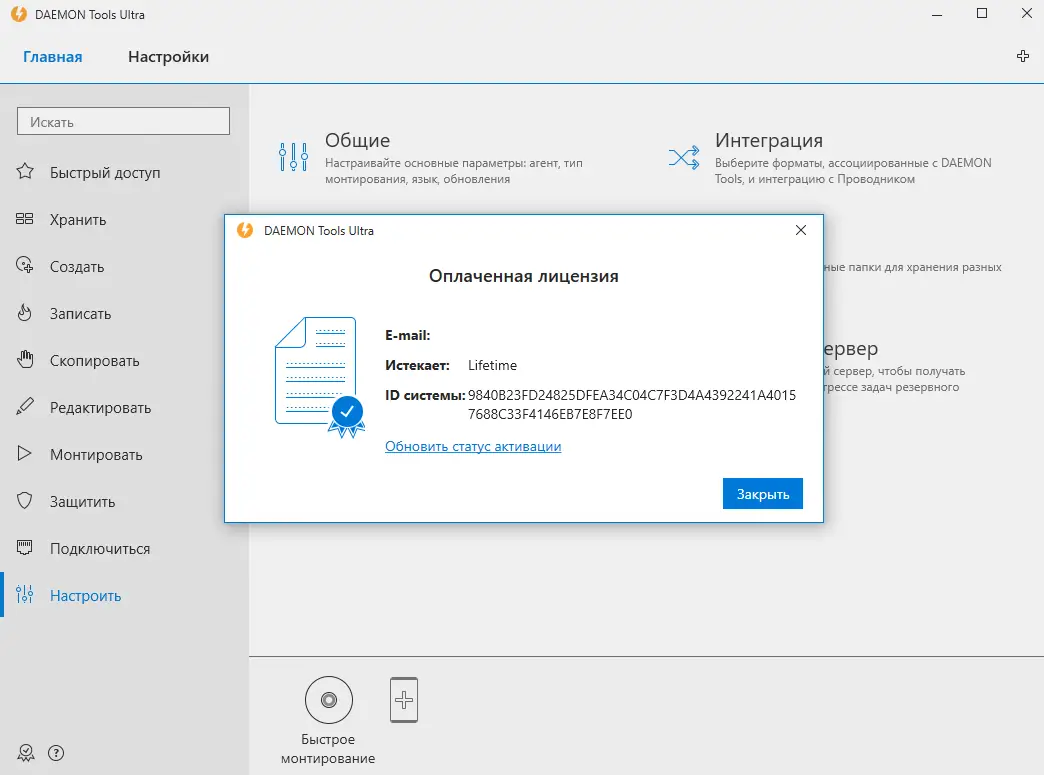Image resolution: width=1044 pixels, height=775 pixels.
Task: Maximize the DAEMON Tools Ultra window
Action: [x=982, y=14]
